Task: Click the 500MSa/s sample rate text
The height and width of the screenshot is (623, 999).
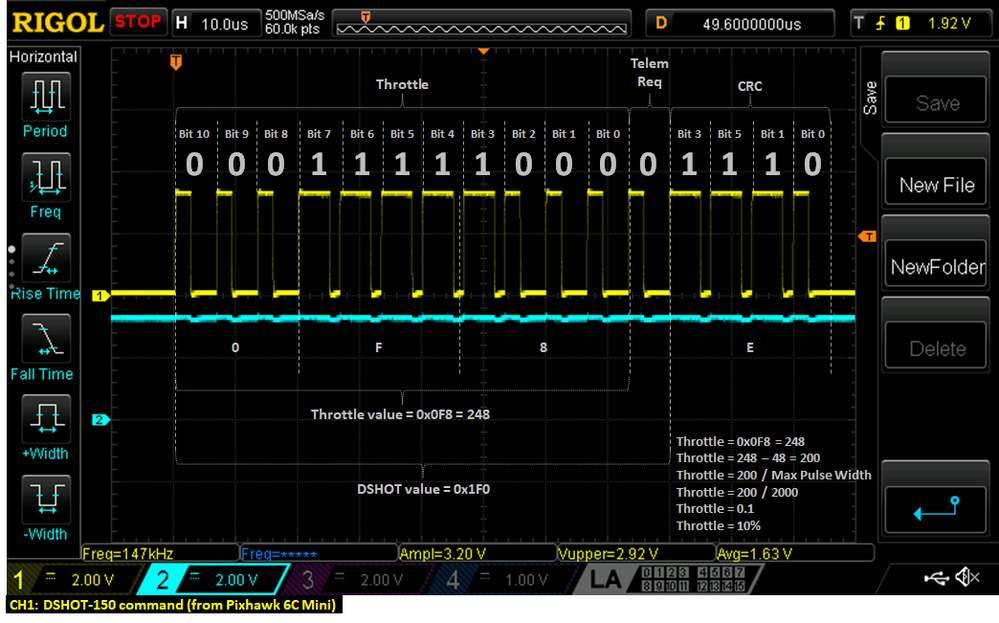Action: [x=294, y=15]
